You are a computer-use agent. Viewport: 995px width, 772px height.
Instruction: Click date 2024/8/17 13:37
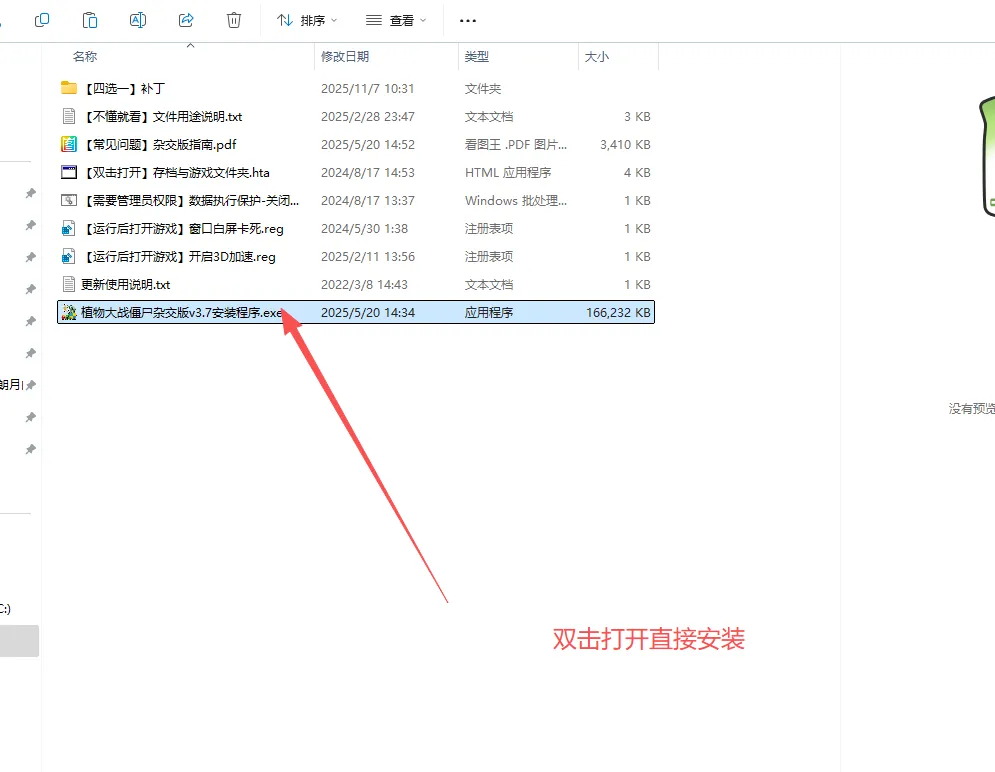368,200
